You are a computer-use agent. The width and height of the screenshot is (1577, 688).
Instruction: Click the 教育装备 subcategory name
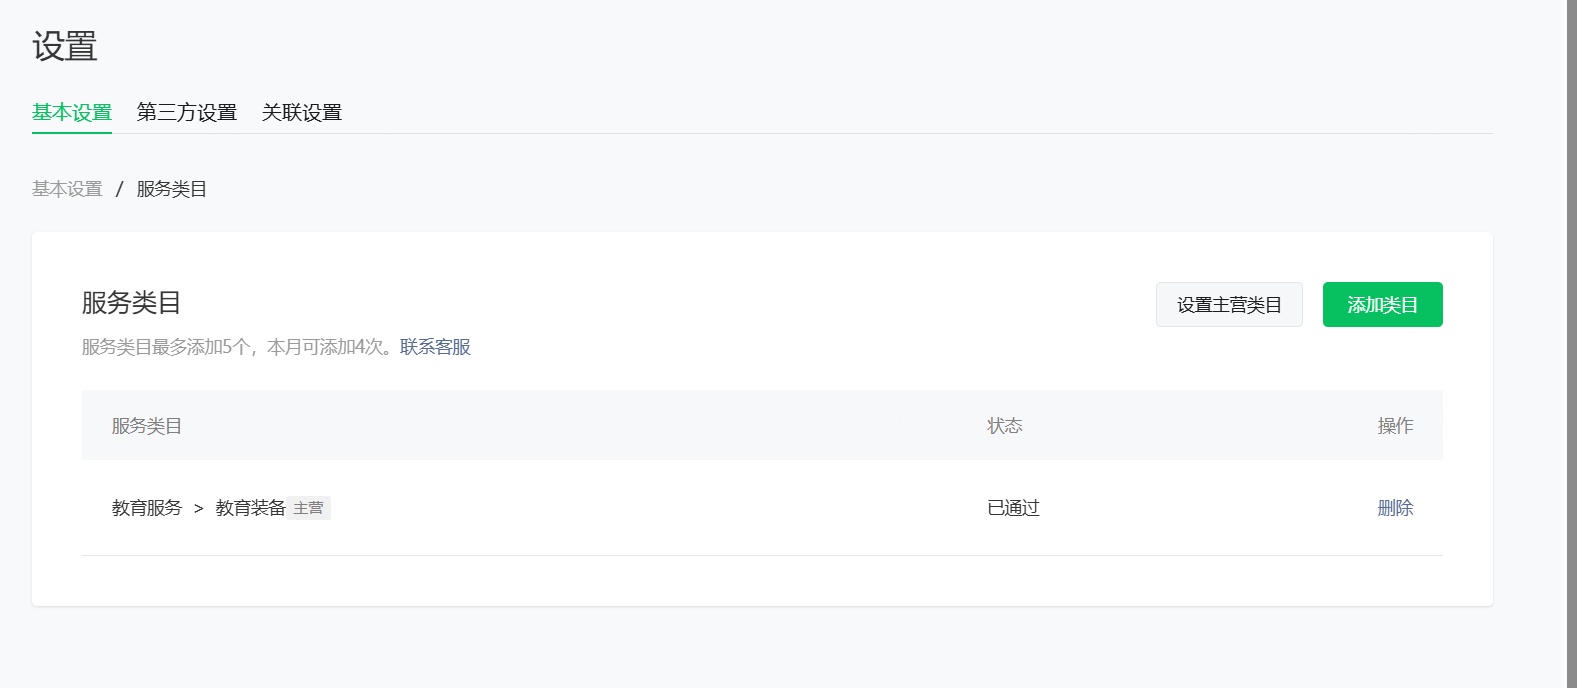tap(250, 508)
